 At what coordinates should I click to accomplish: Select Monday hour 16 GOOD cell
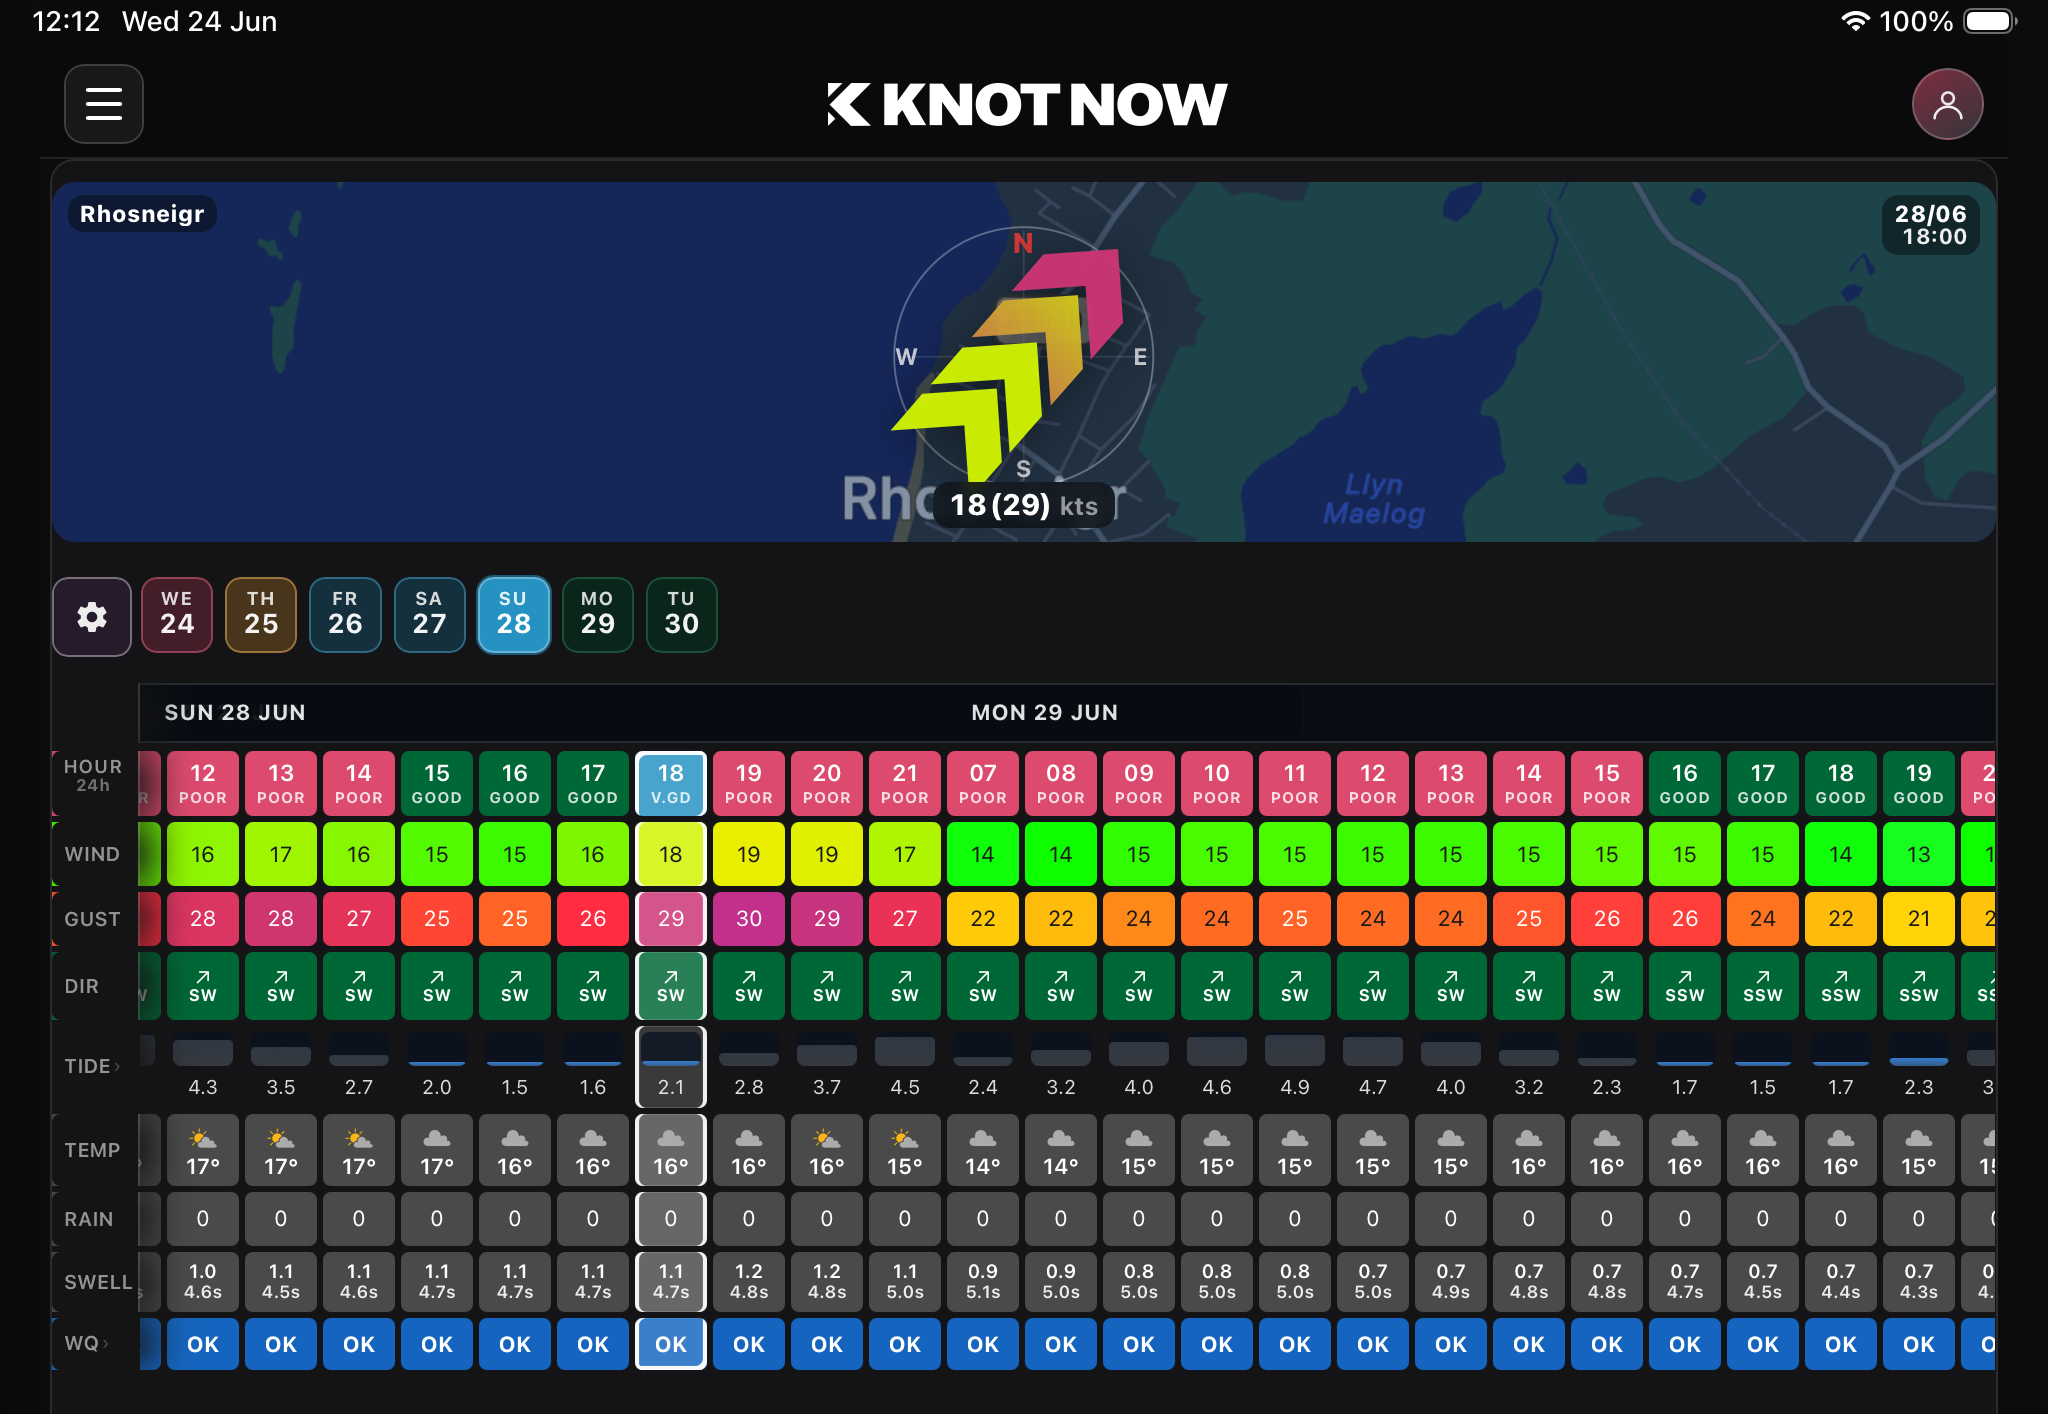tap(1685, 784)
